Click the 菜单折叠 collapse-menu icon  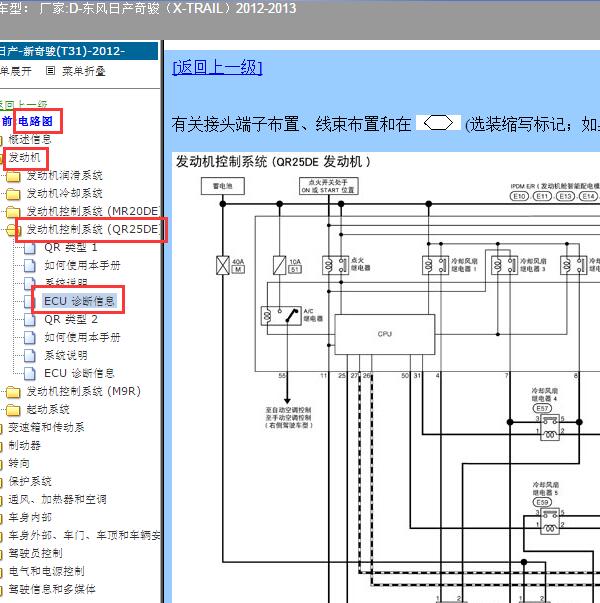click(50, 71)
